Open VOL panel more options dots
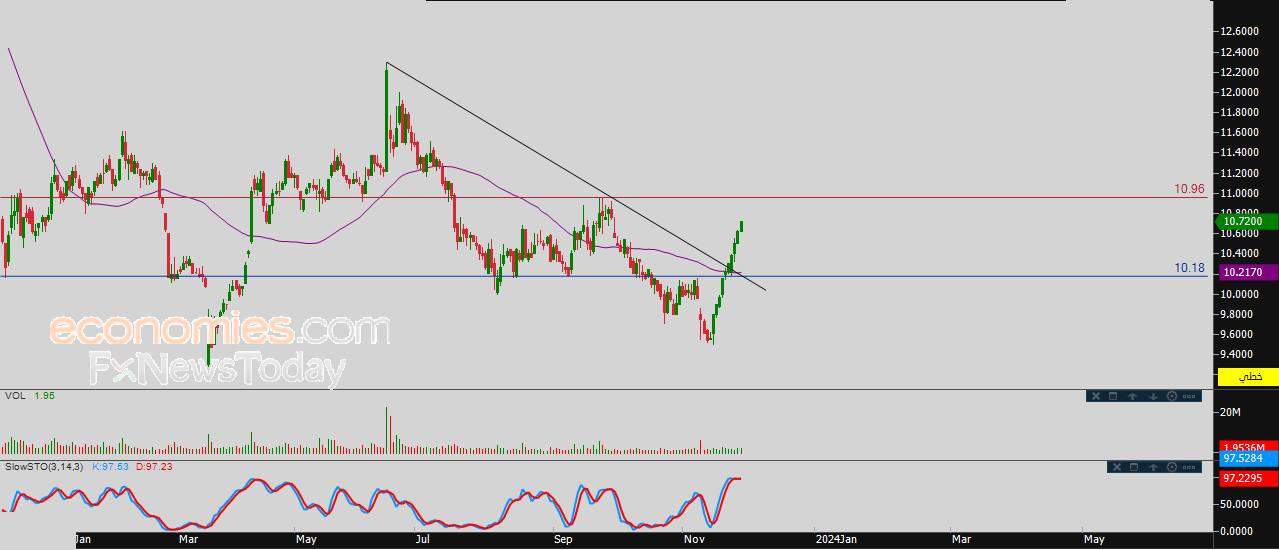Viewport: 1279px width, 550px height. coord(1189,396)
